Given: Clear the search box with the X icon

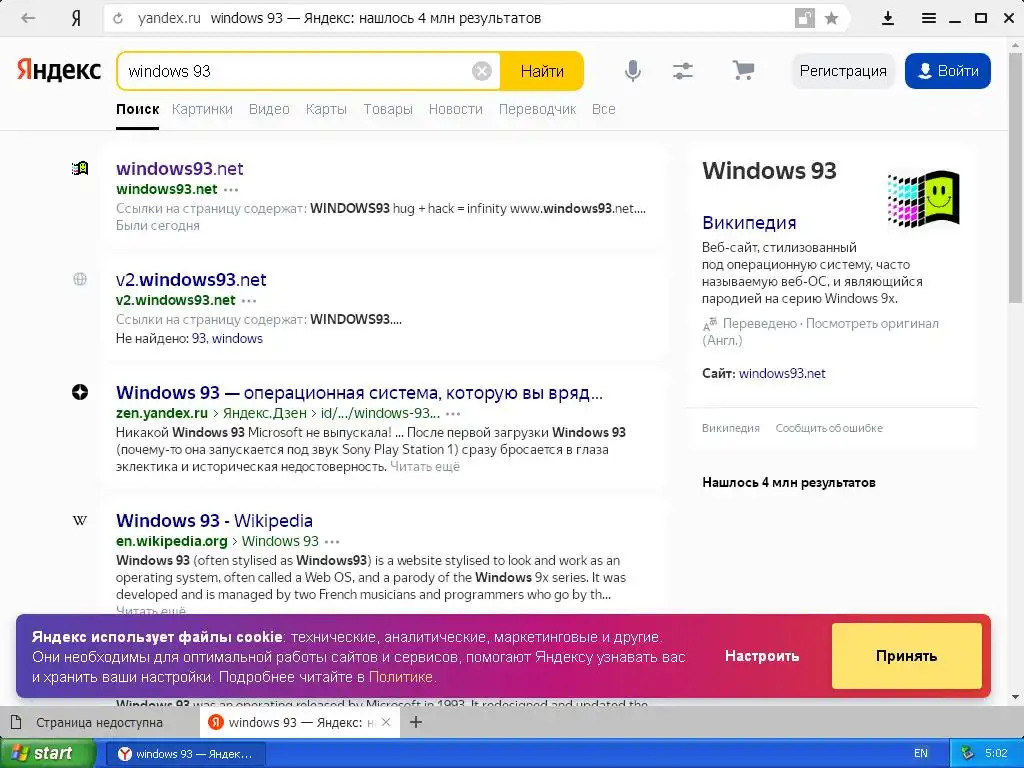Looking at the screenshot, I should (482, 71).
